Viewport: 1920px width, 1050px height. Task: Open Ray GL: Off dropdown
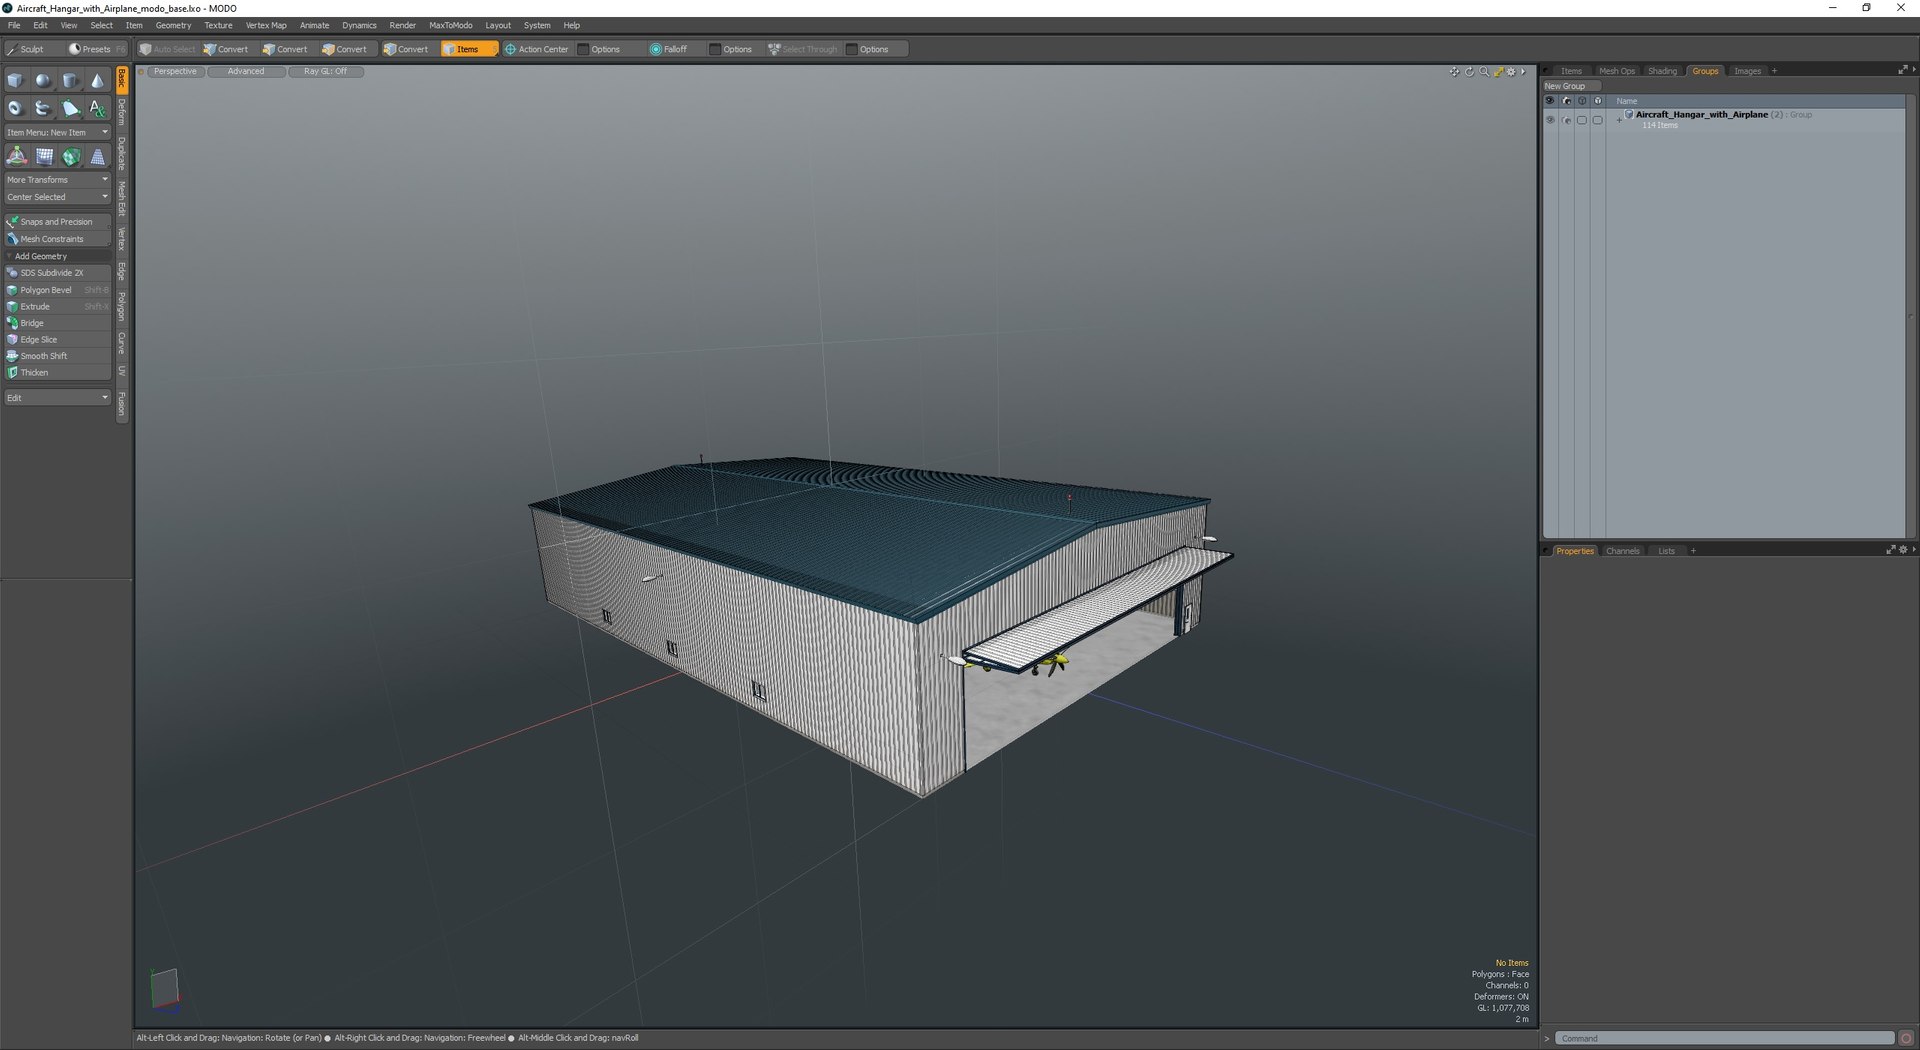(326, 72)
